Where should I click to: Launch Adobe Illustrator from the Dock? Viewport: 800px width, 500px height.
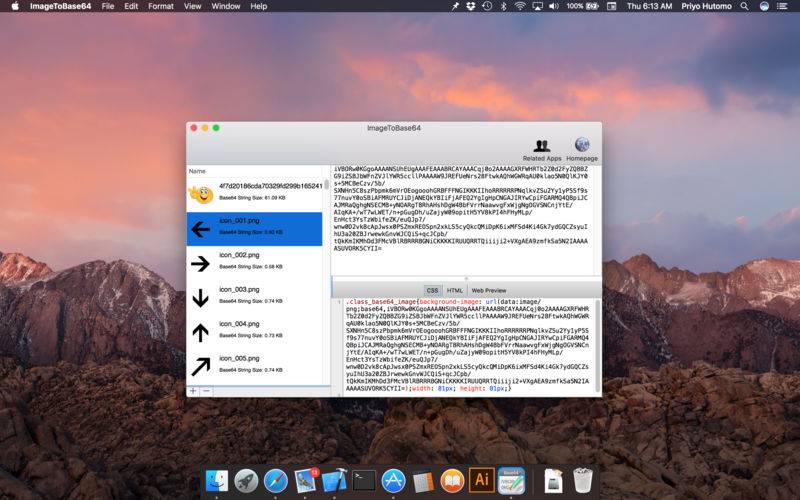pos(482,480)
